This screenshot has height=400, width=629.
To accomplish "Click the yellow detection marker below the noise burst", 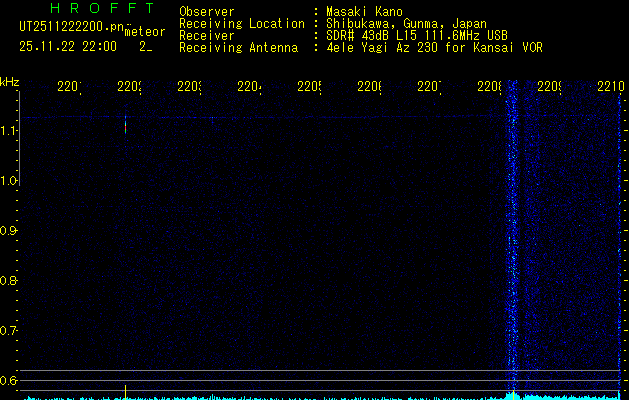I will coord(513,394).
